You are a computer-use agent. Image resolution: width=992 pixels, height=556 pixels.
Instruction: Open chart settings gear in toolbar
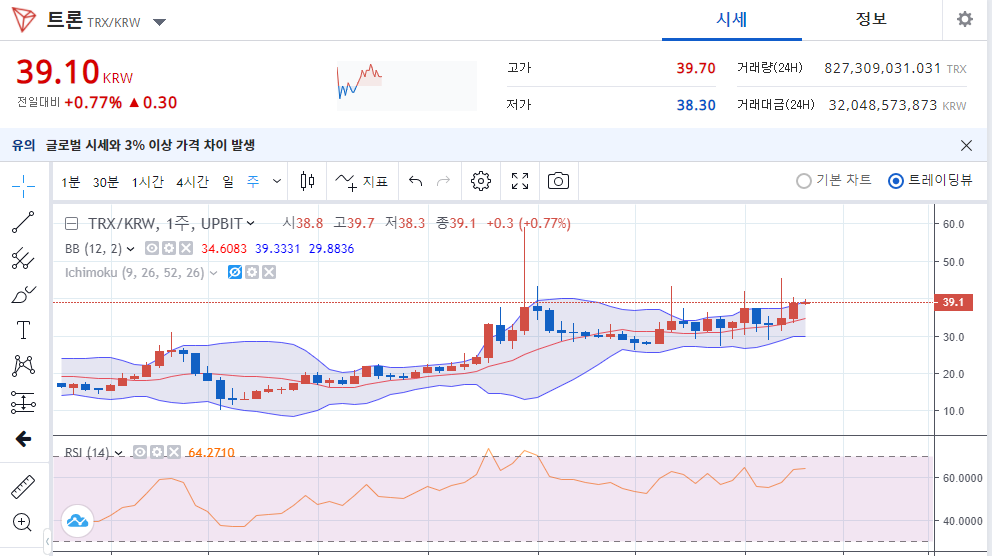[481, 182]
